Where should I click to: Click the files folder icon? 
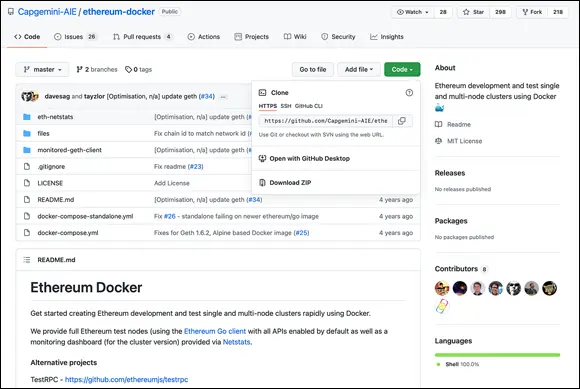coord(27,133)
